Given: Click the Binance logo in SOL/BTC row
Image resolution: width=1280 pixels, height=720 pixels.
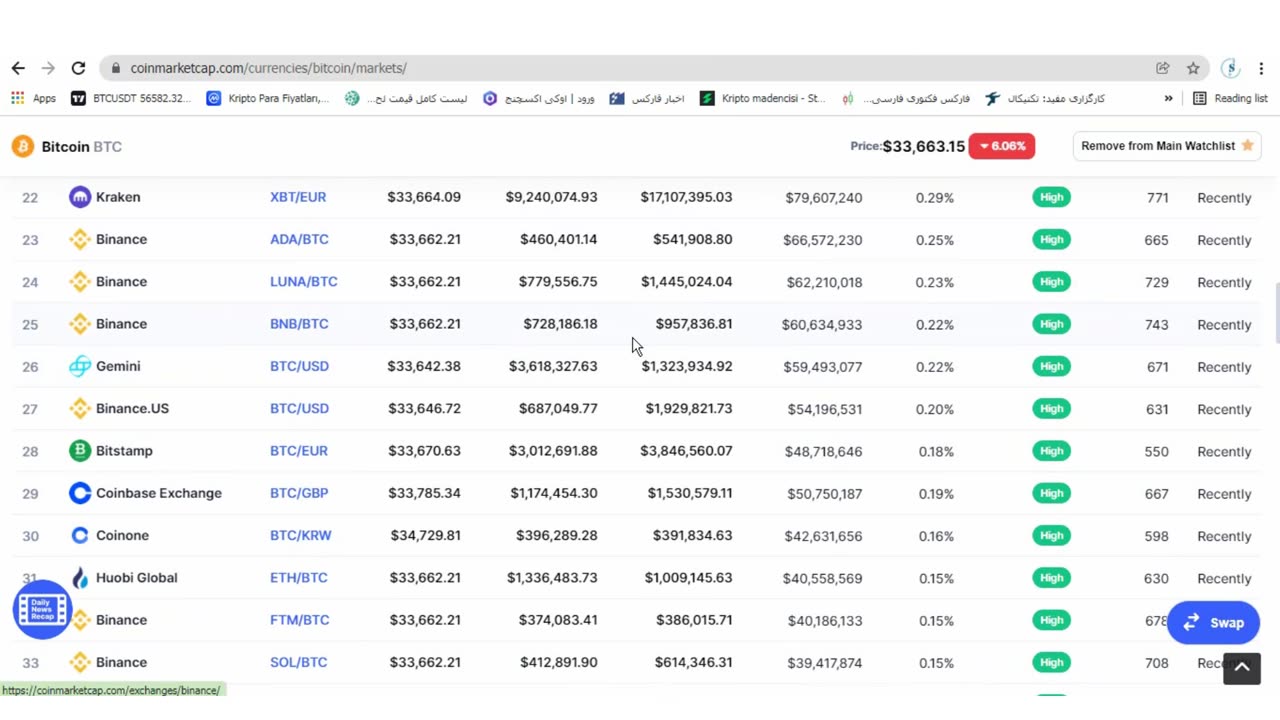Looking at the screenshot, I should [80, 662].
